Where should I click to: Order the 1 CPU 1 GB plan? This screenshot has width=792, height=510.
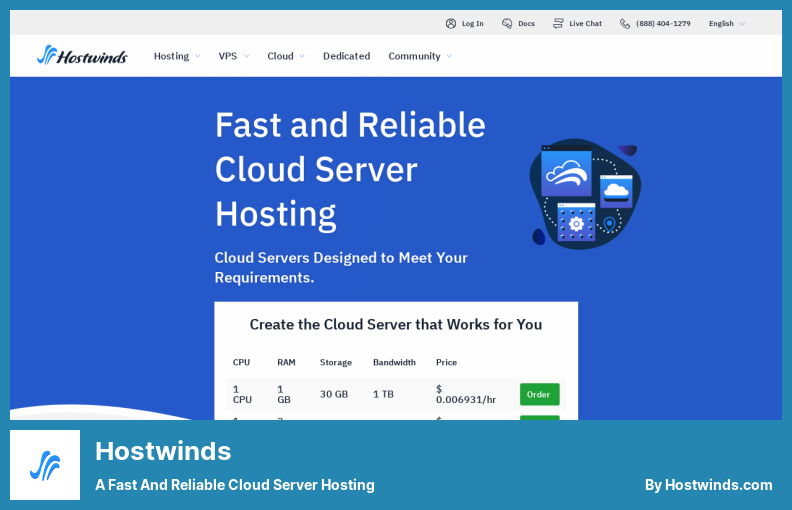point(539,394)
